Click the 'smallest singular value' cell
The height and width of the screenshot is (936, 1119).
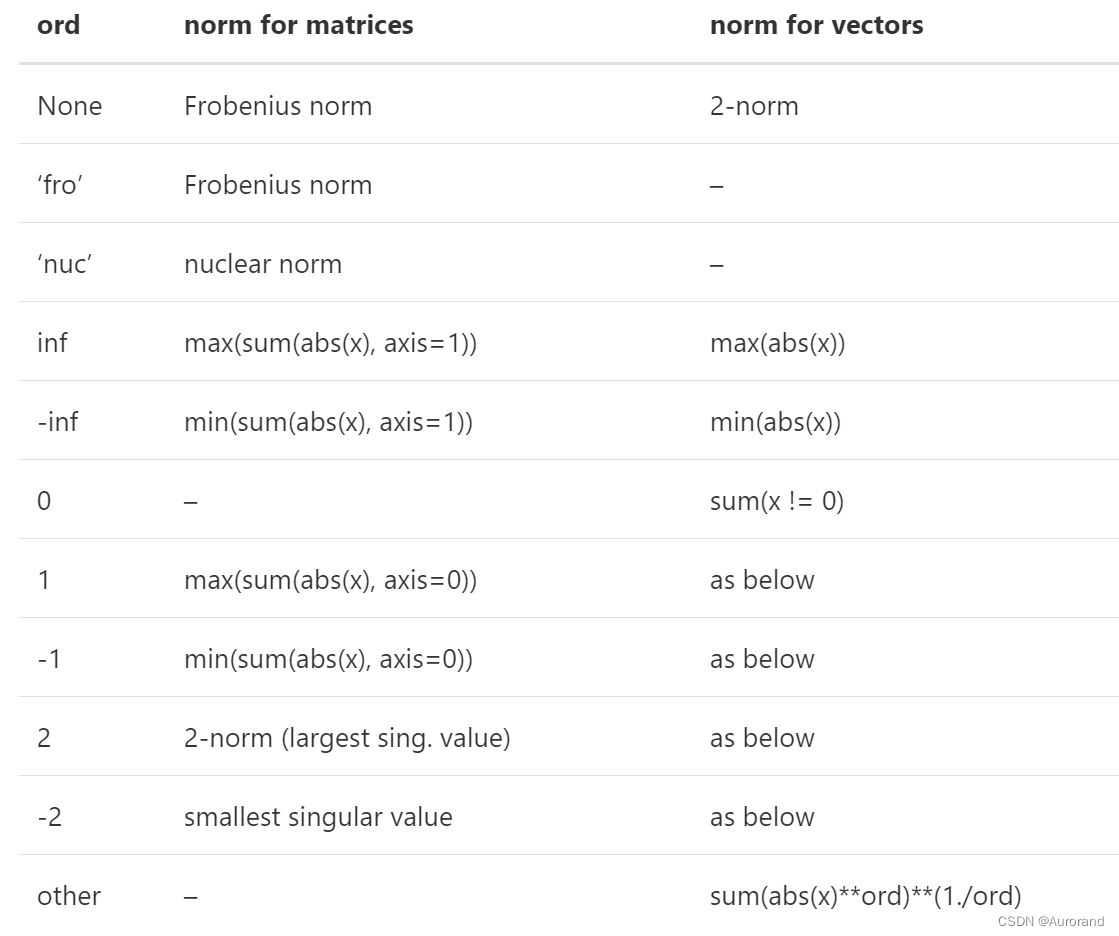[x=318, y=817]
